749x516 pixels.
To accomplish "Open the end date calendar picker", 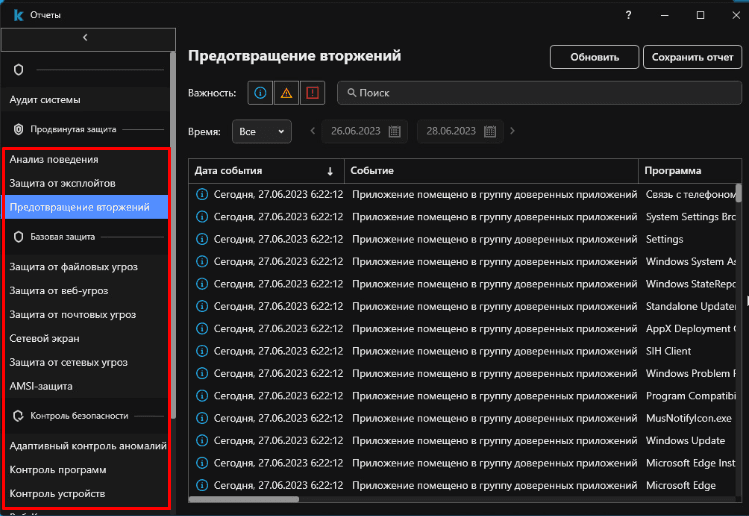I will point(490,131).
